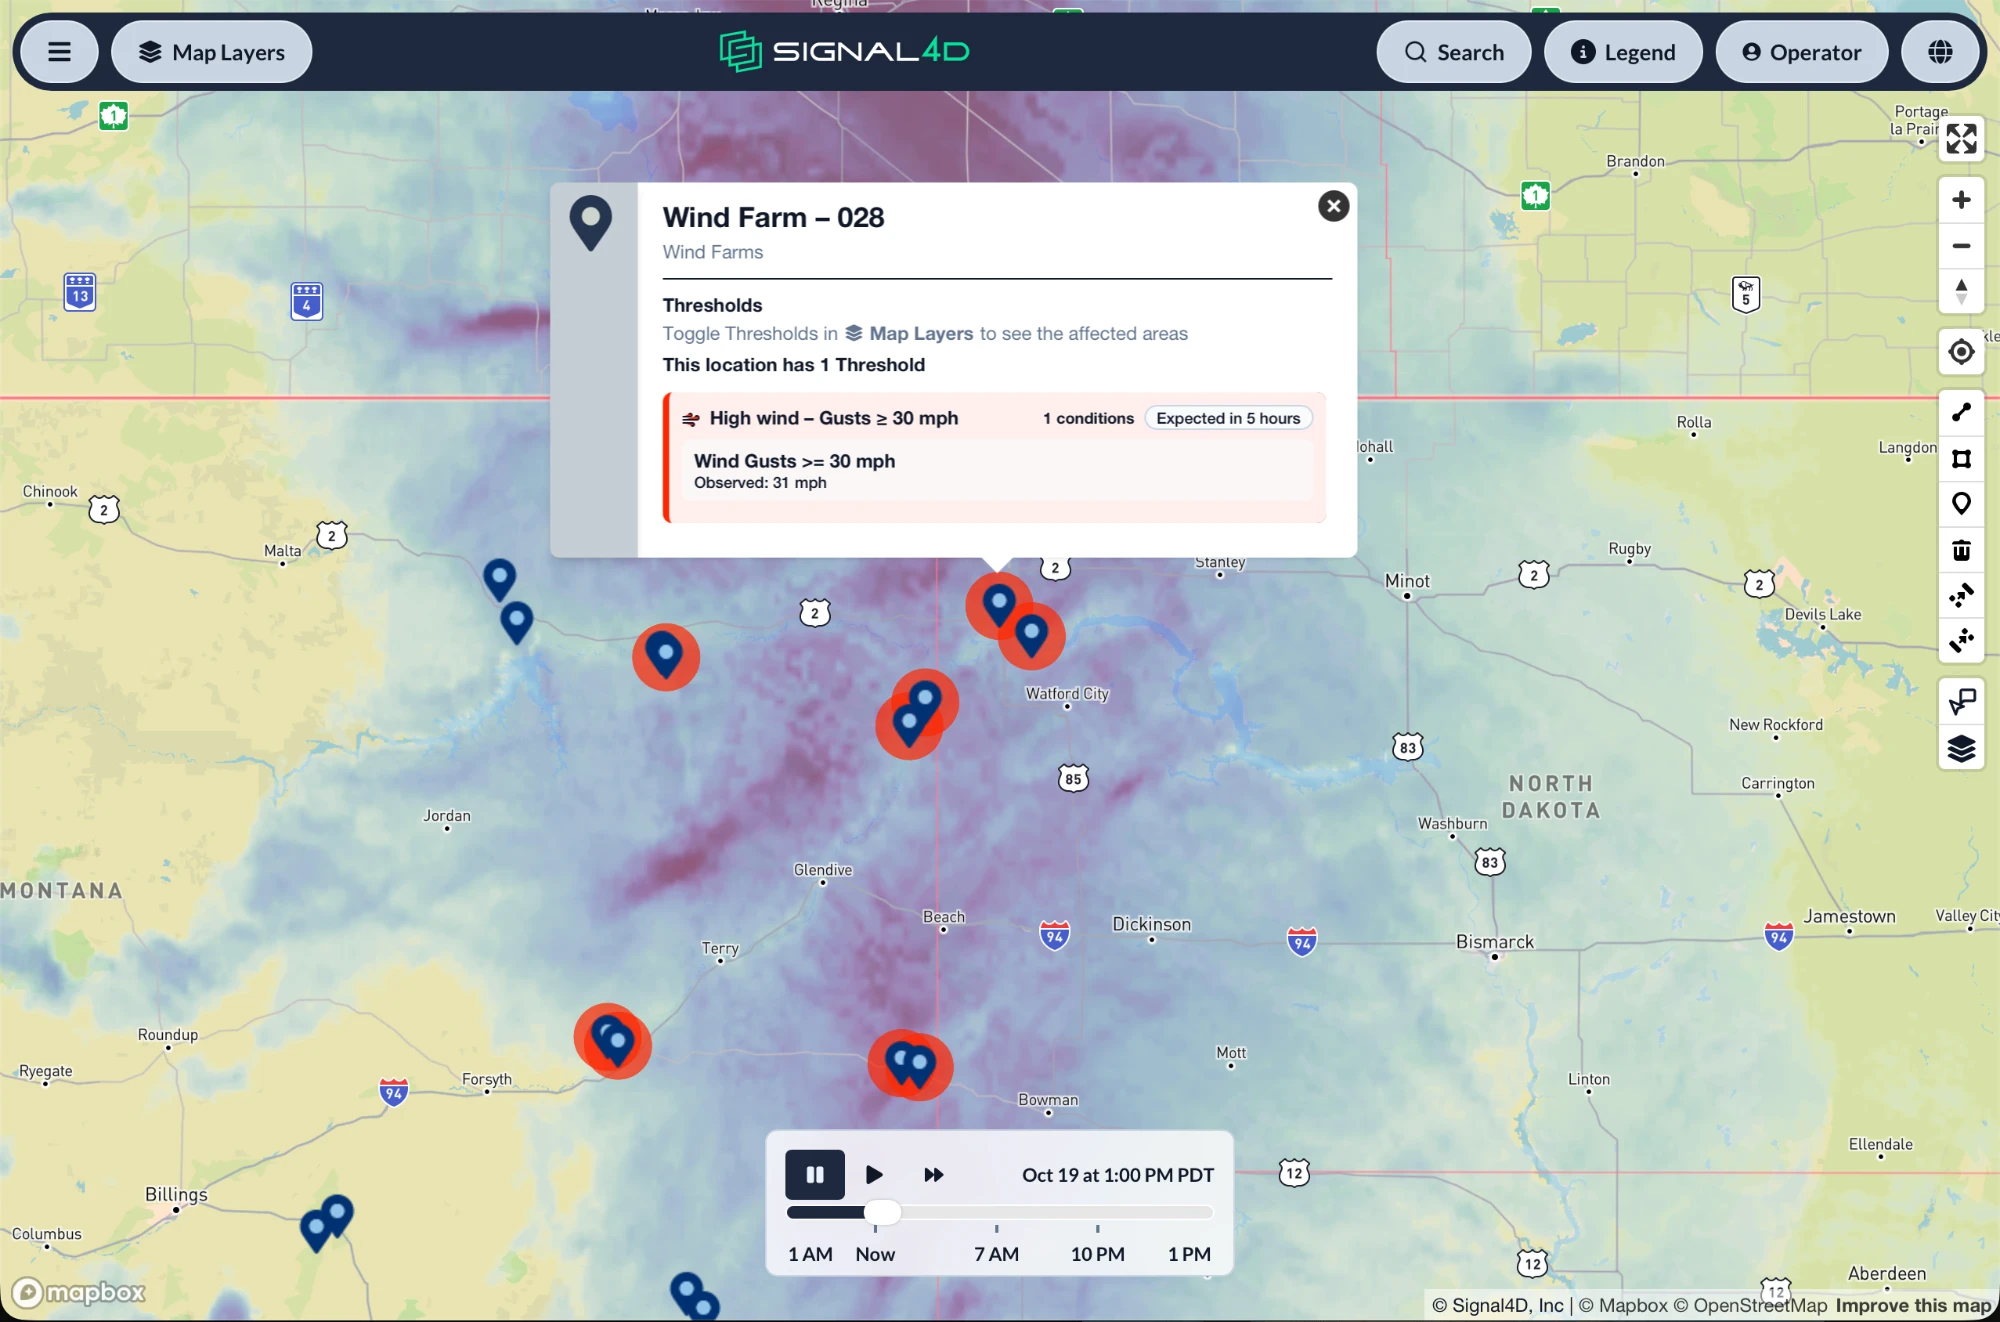Show the Legend
Image resolution: width=2000 pixels, height=1322 pixels.
click(1623, 52)
